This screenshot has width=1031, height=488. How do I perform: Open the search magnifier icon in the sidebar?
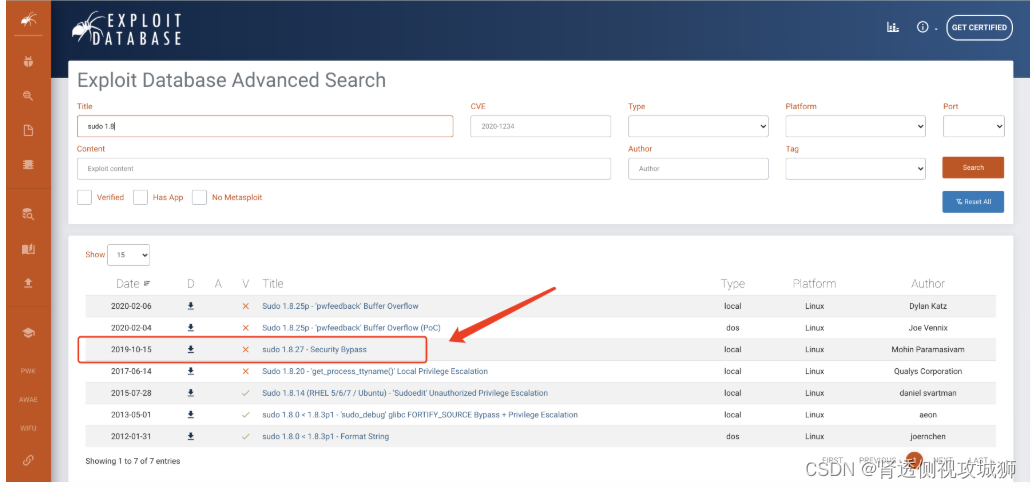28,96
